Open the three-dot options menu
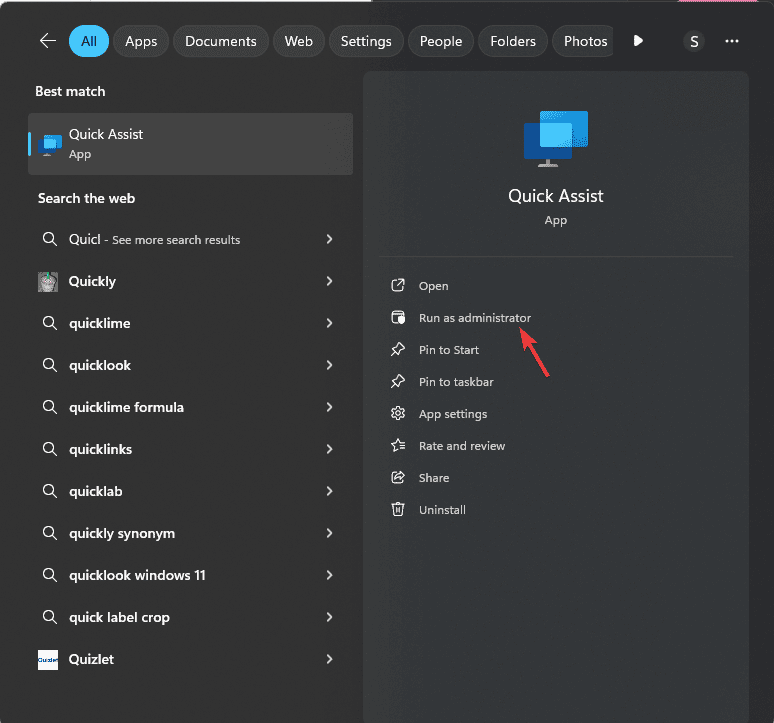Screen dimensions: 774x723 tap(732, 41)
